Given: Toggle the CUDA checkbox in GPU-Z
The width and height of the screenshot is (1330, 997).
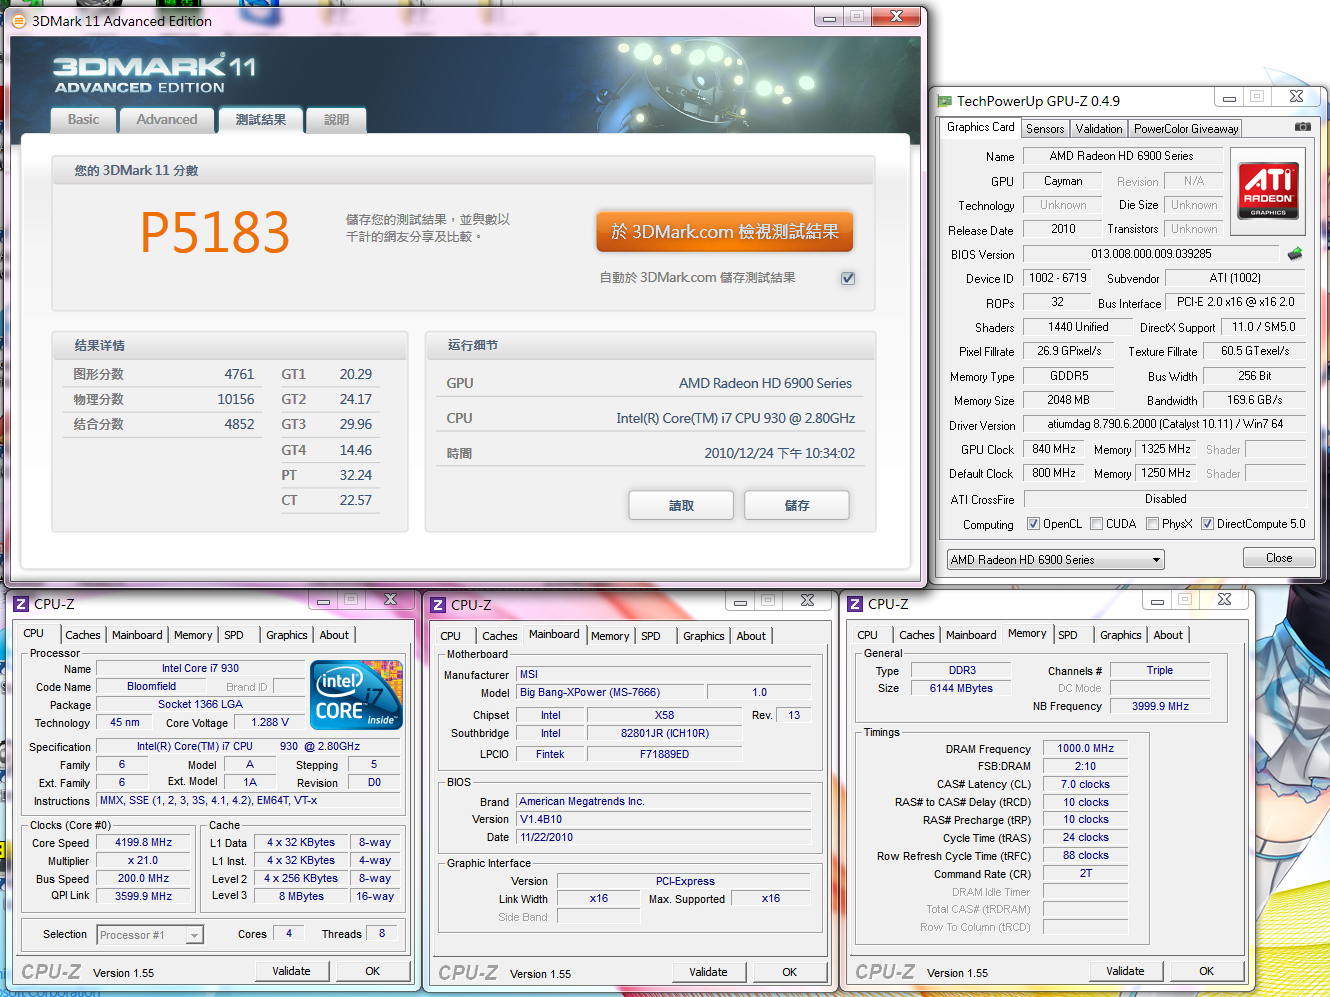Looking at the screenshot, I should pos(1097,523).
